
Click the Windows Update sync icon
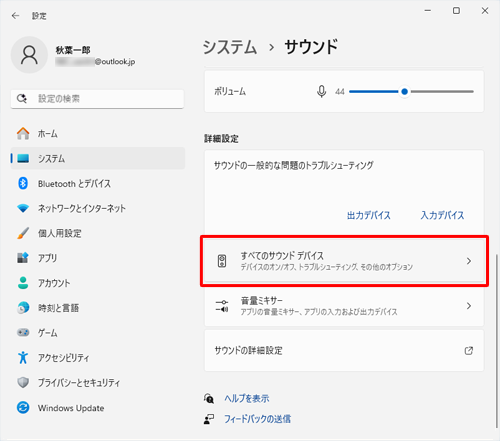click(23, 407)
